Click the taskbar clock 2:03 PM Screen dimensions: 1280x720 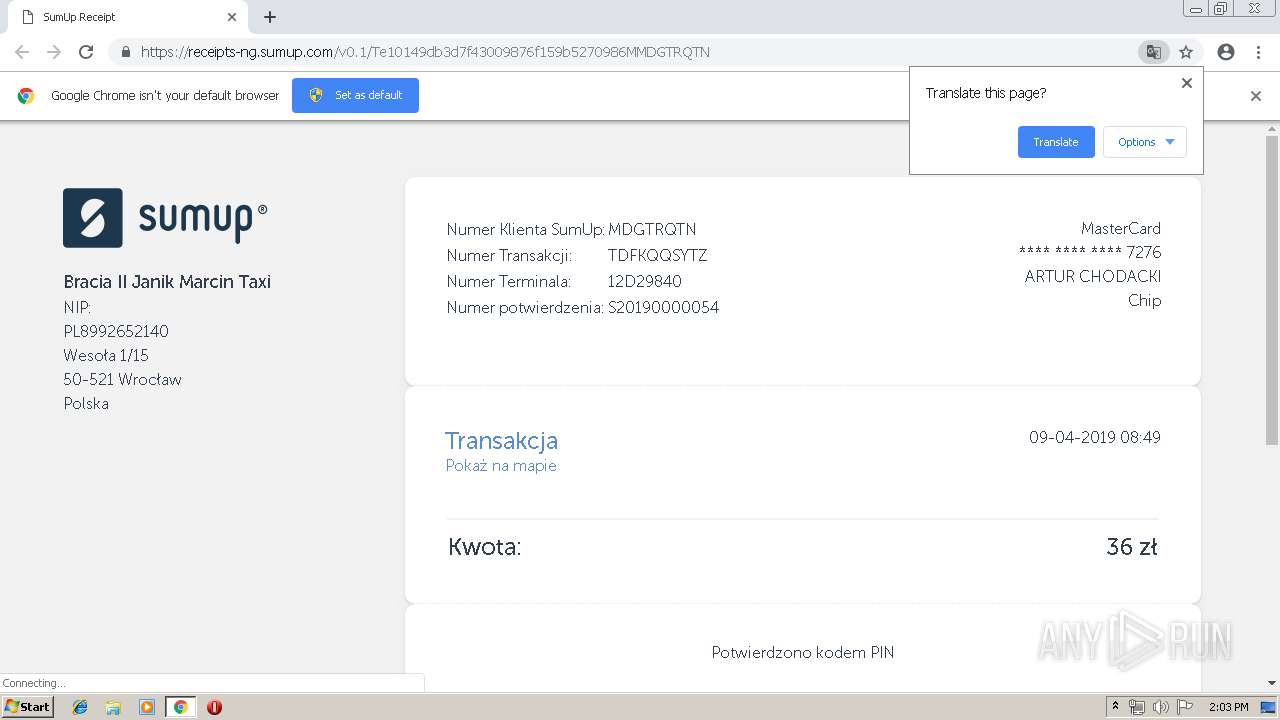tap(1228, 707)
